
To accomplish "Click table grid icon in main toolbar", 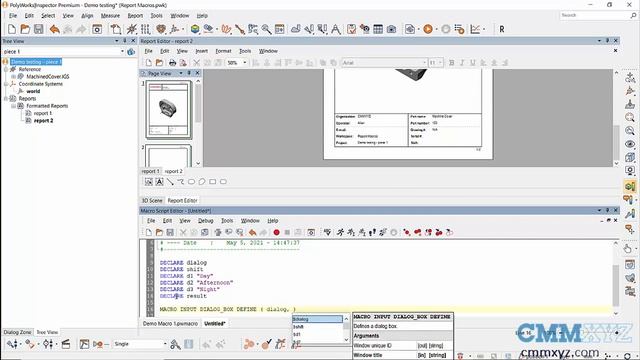I will (378, 29).
